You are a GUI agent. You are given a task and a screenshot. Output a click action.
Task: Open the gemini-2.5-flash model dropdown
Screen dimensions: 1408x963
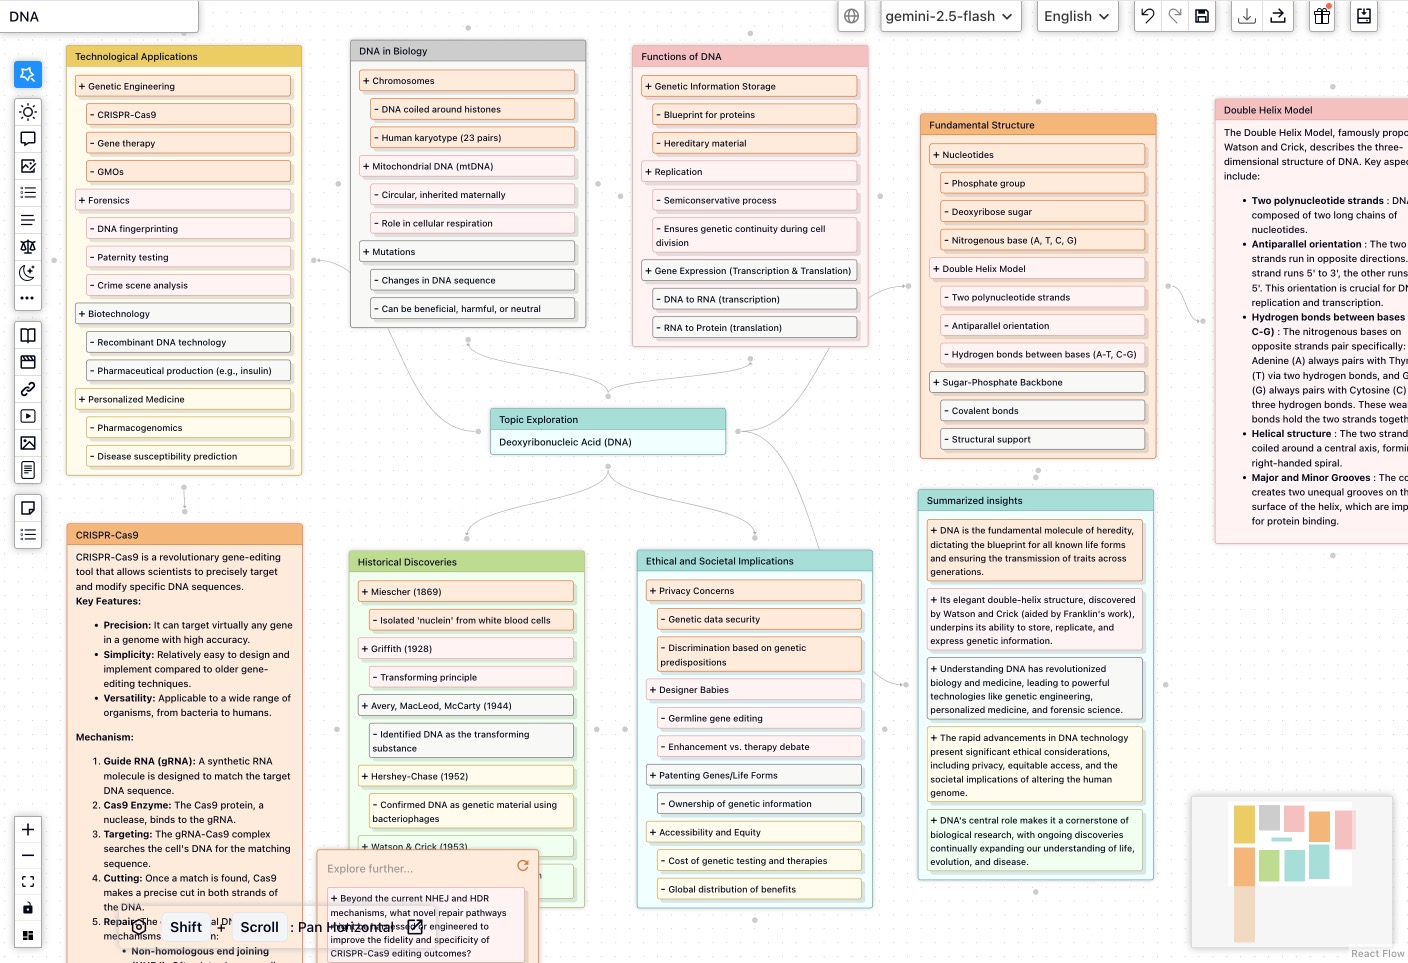click(x=949, y=16)
